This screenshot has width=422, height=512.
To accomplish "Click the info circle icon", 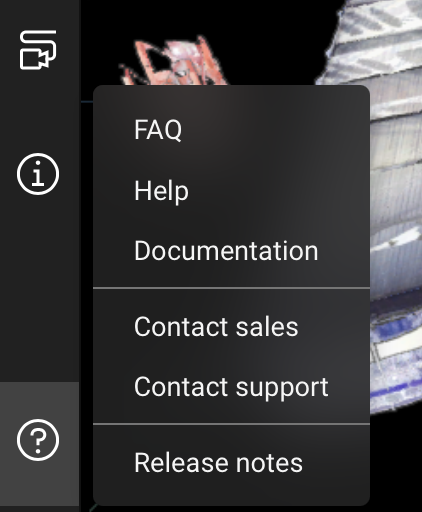I will [38, 174].
